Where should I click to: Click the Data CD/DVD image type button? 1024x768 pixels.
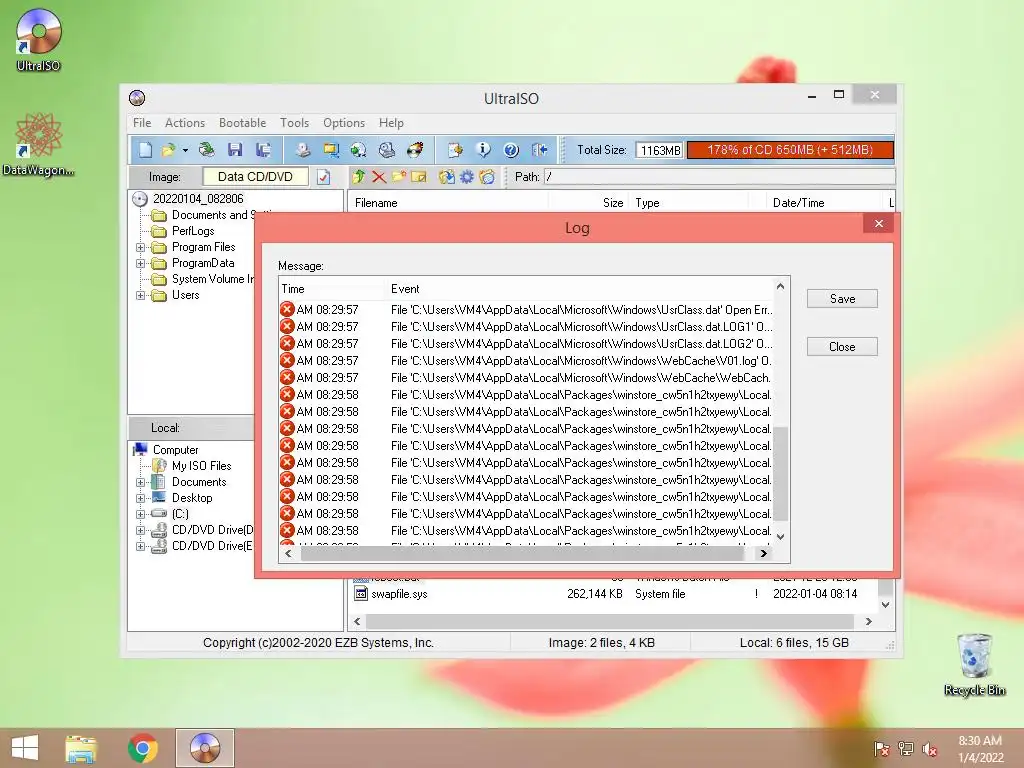[255, 176]
